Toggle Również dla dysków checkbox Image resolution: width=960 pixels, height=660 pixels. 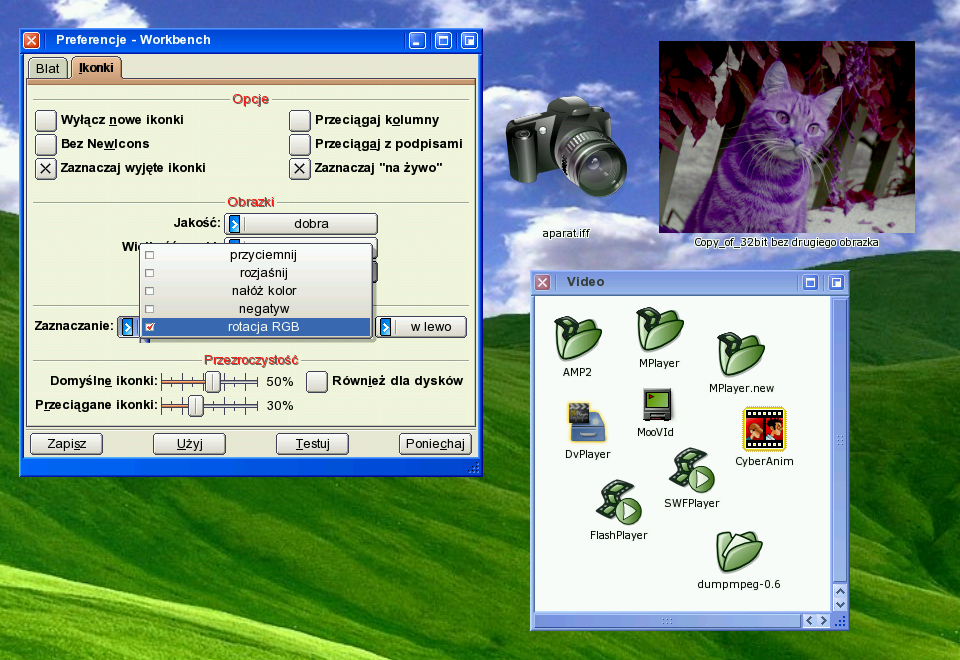[x=317, y=381]
